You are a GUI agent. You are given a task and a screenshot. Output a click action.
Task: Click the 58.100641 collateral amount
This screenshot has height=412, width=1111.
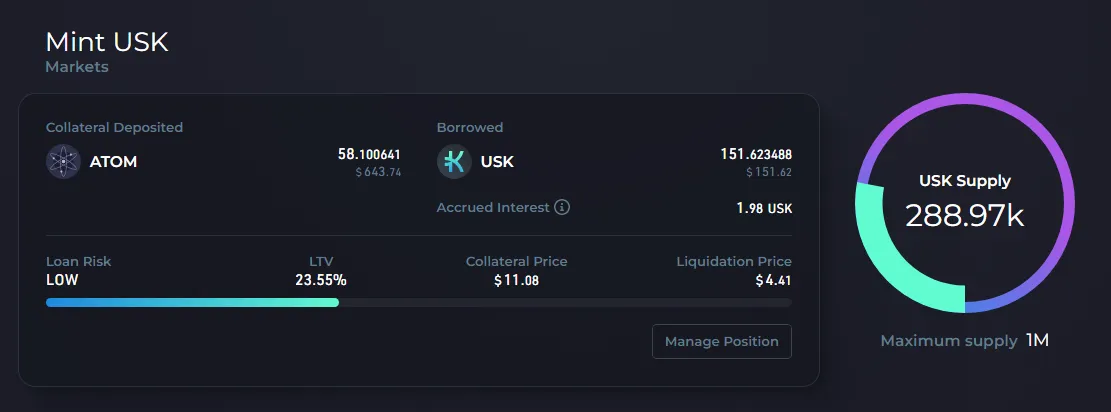tap(369, 154)
